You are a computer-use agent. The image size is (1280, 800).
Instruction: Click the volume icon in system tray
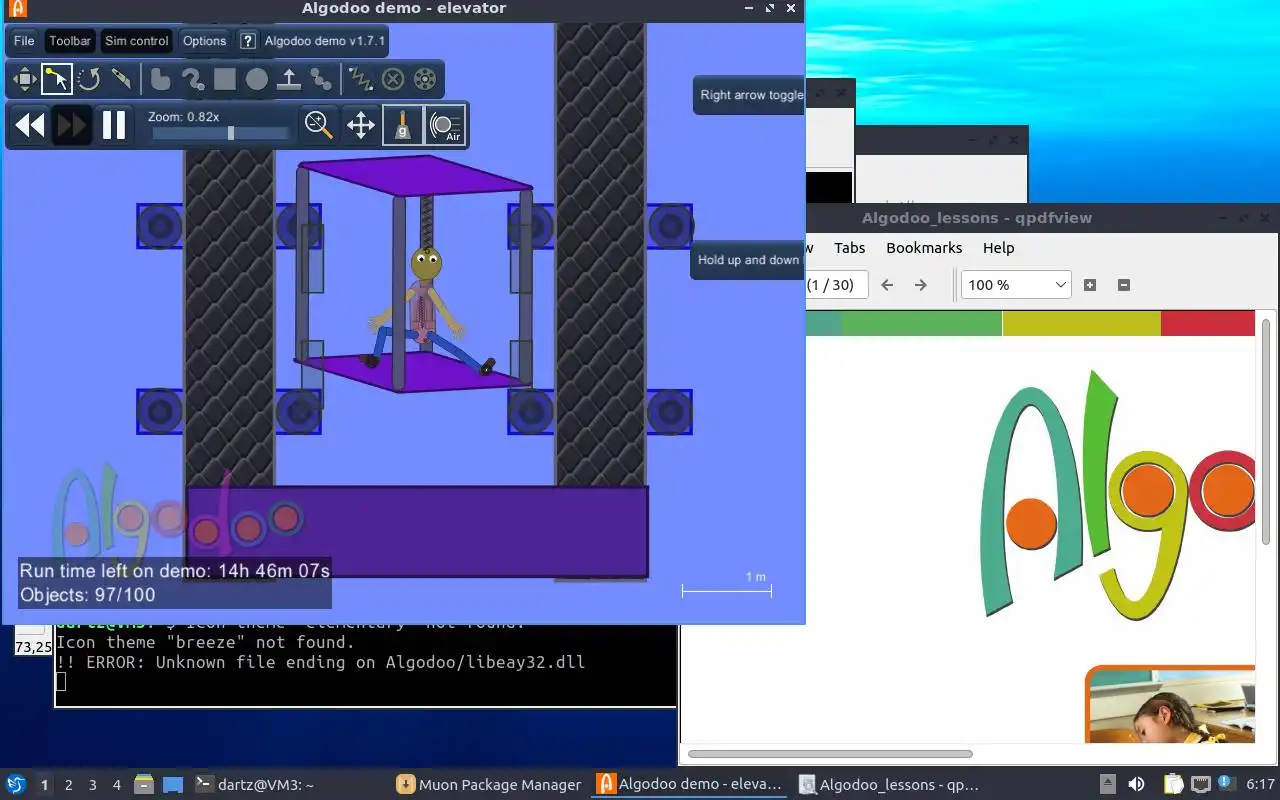[x=1136, y=785]
